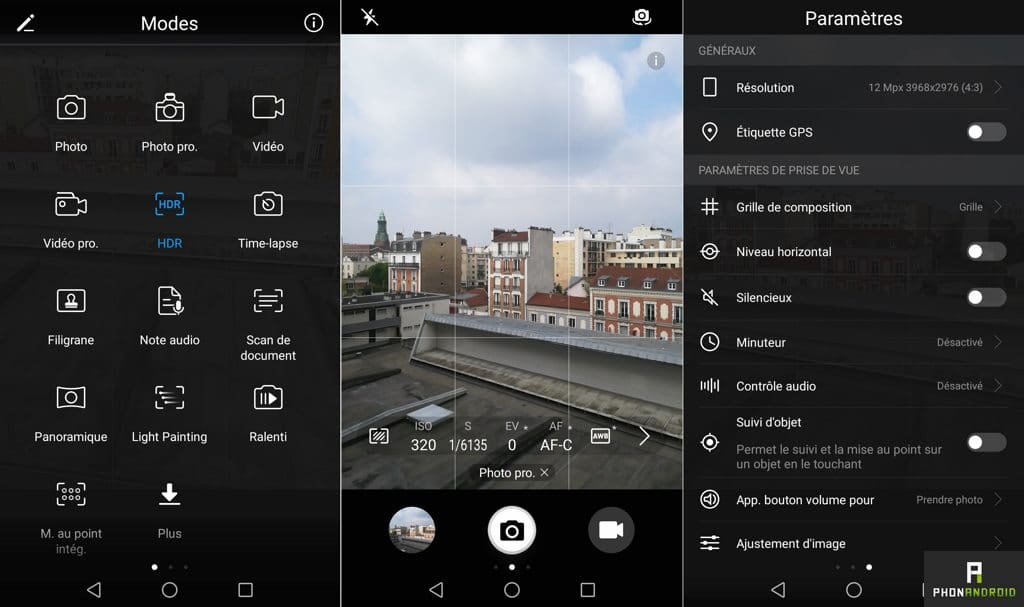Adjust ISO 320 setting
The height and width of the screenshot is (607, 1024).
coord(423,436)
